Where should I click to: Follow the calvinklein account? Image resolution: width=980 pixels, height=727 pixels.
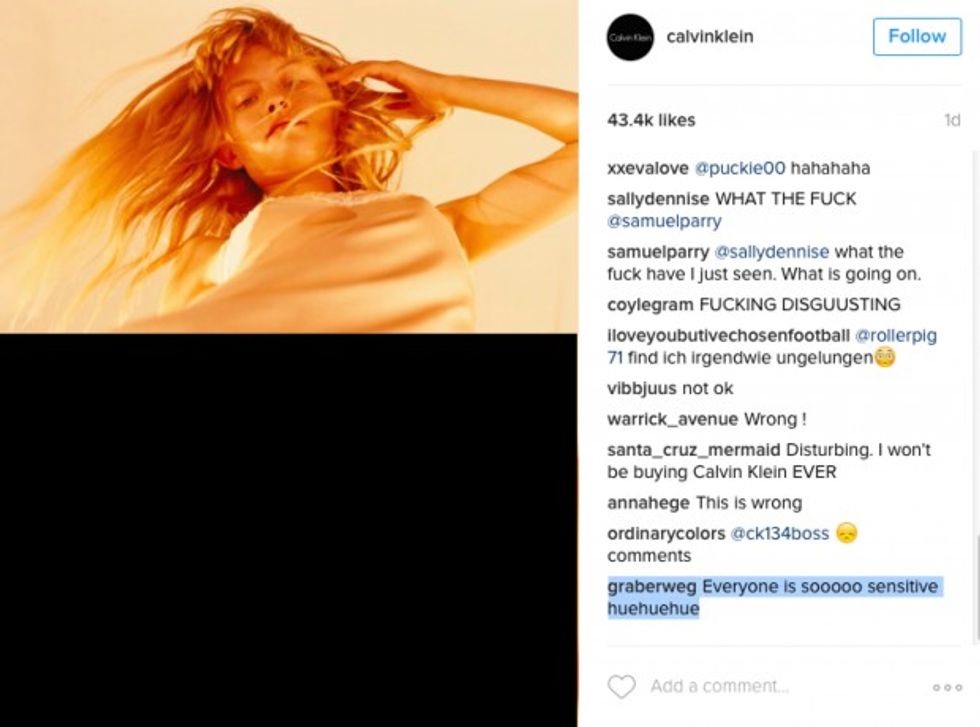917,36
